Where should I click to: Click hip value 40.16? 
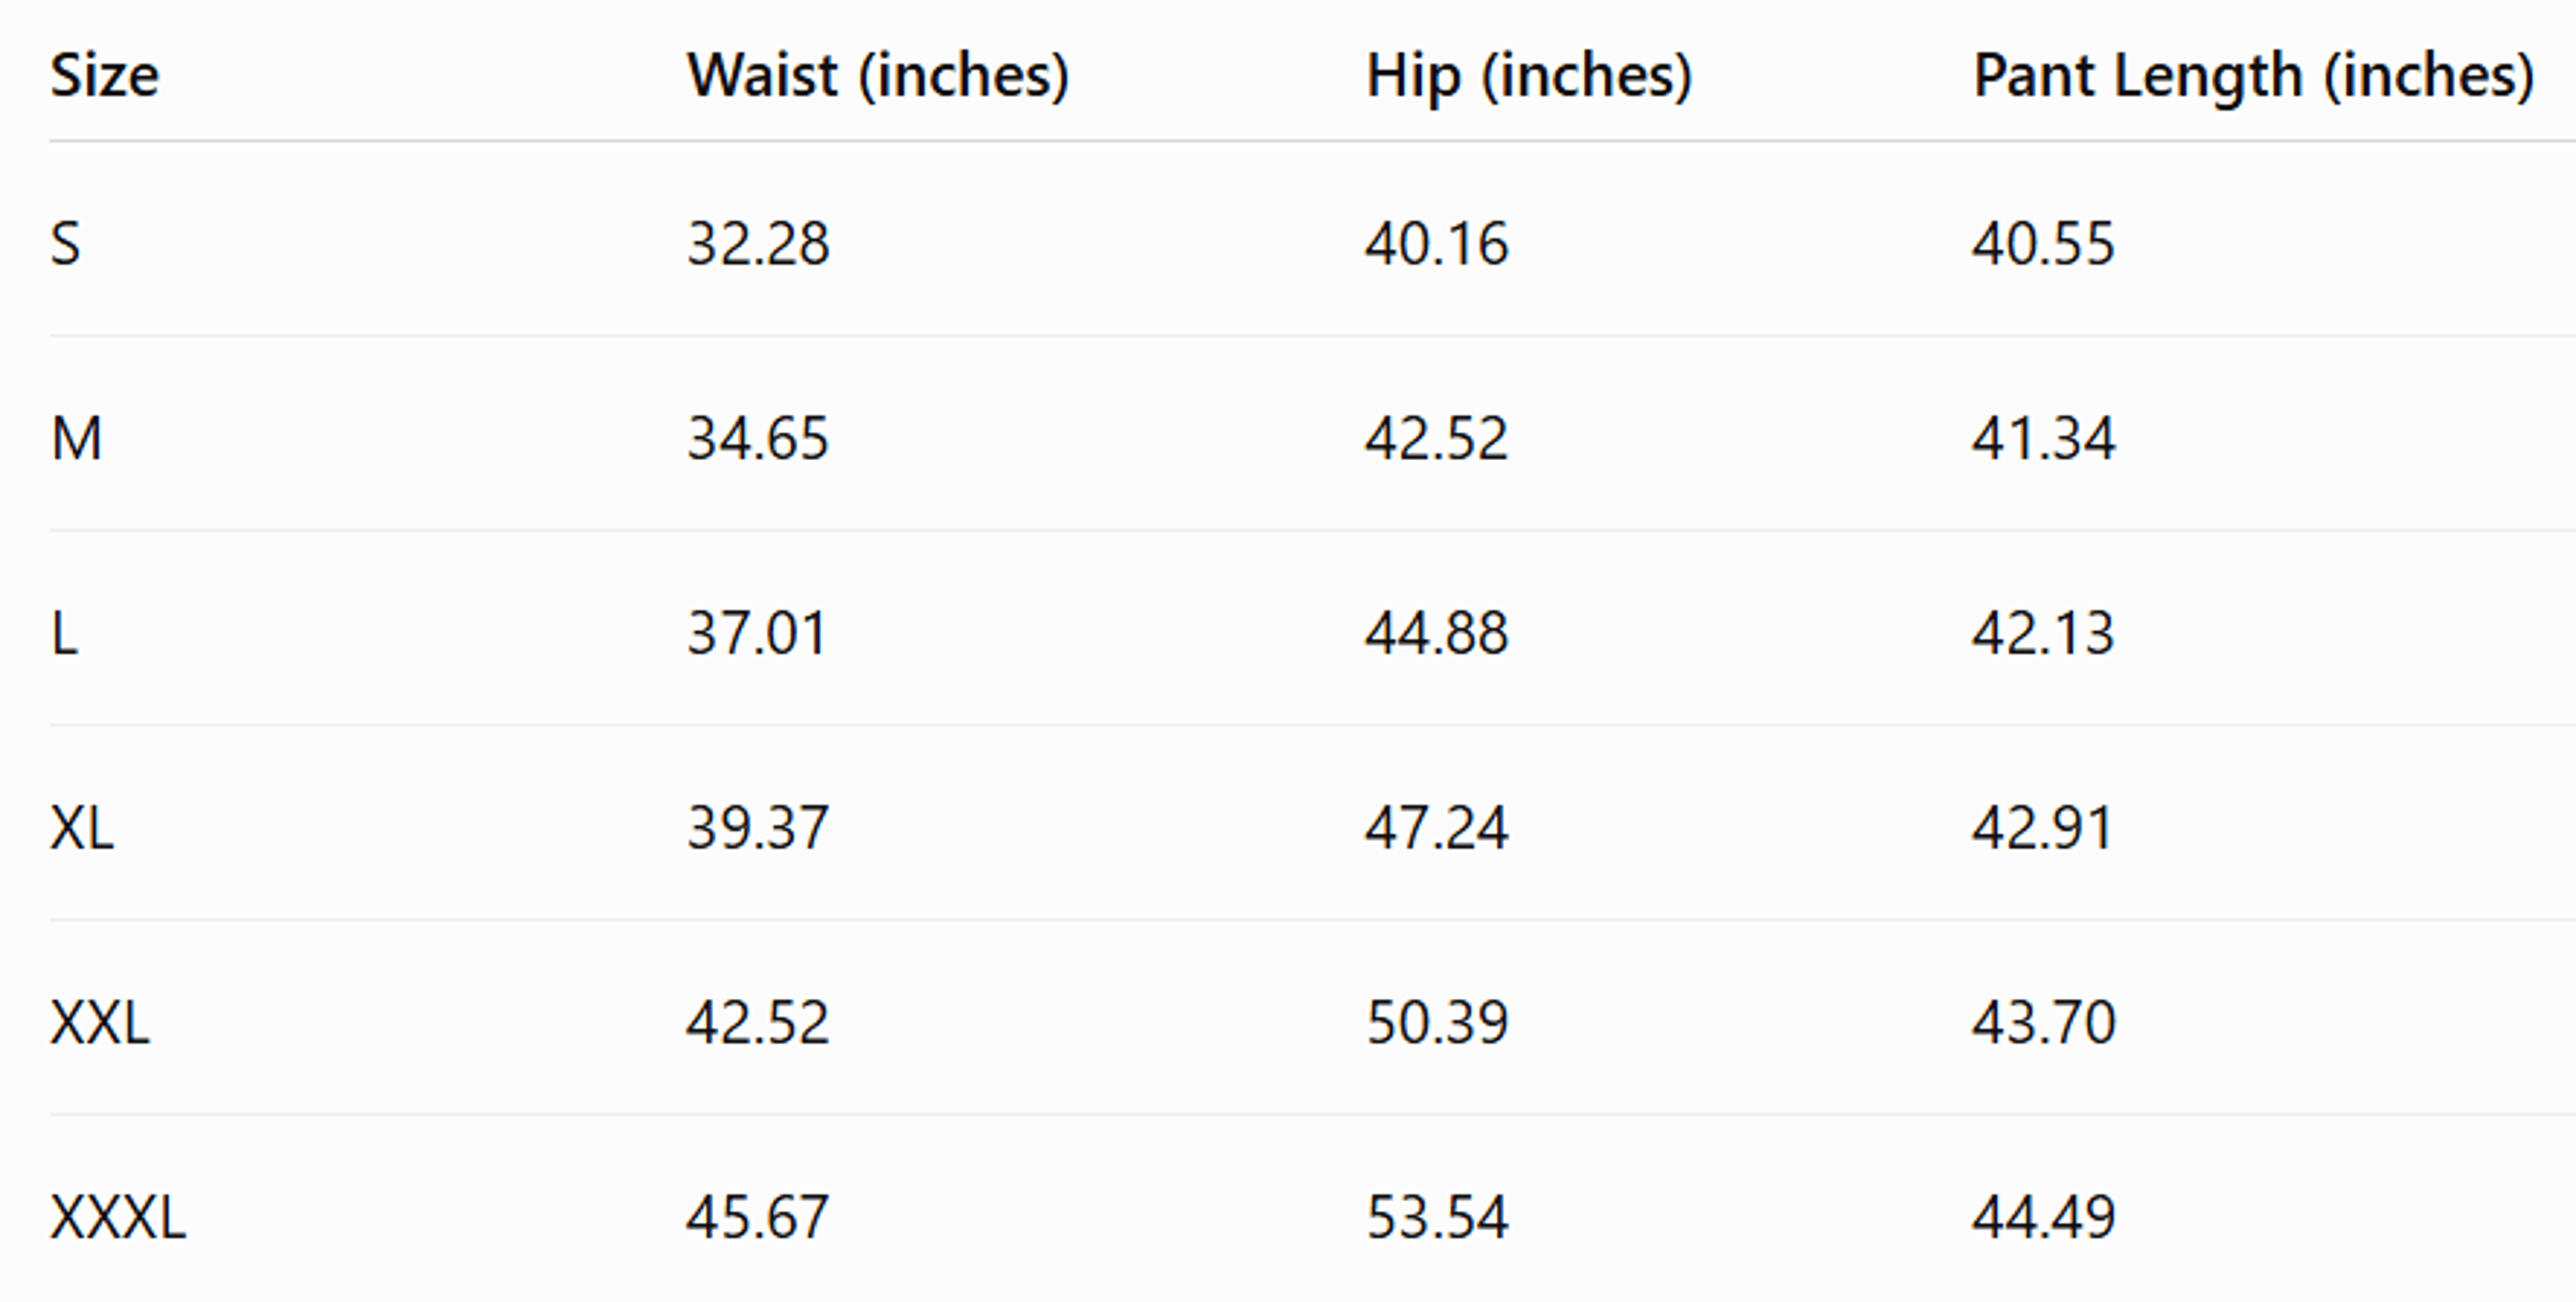[1437, 243]
